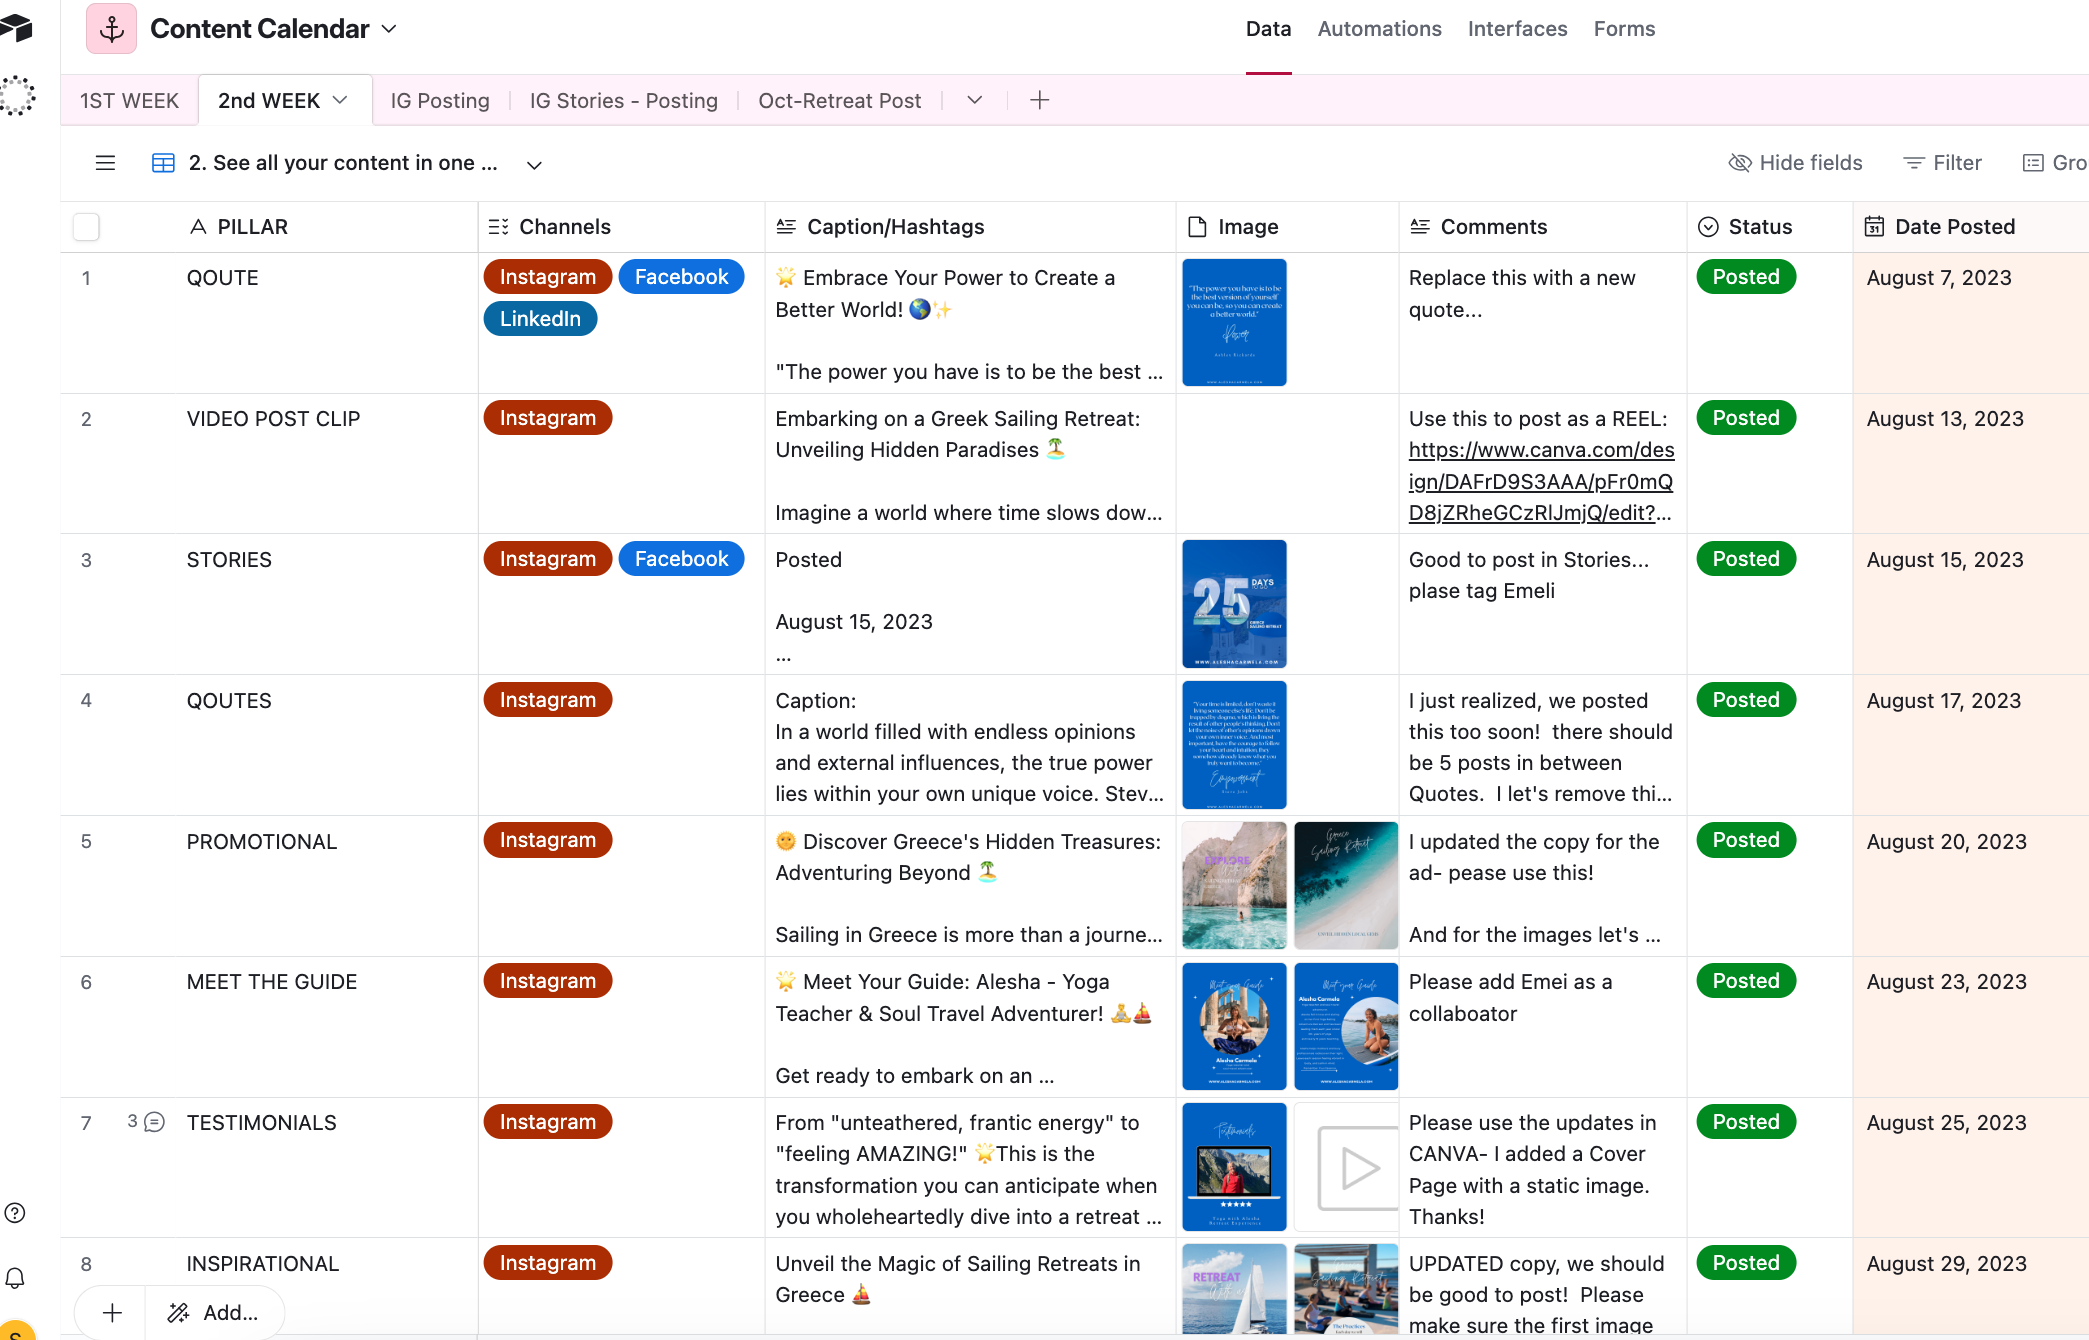2089x1340 pixels.
Task: Click the Instagram tag in PROMOTIONAL row
Action: click(548, 840)
